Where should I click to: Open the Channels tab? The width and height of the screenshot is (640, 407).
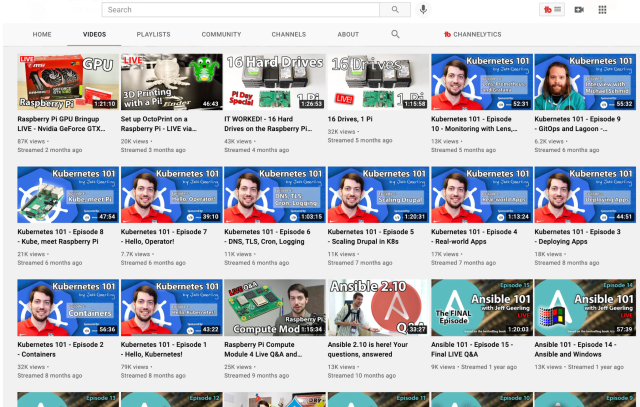[x=289, y=34]
